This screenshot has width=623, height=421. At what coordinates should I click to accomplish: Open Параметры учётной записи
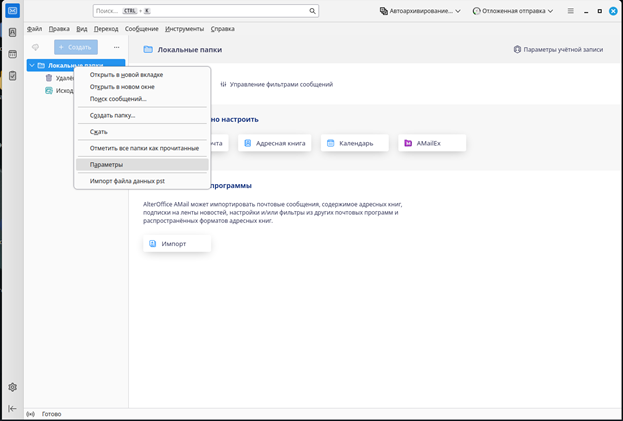click(558, 49)
